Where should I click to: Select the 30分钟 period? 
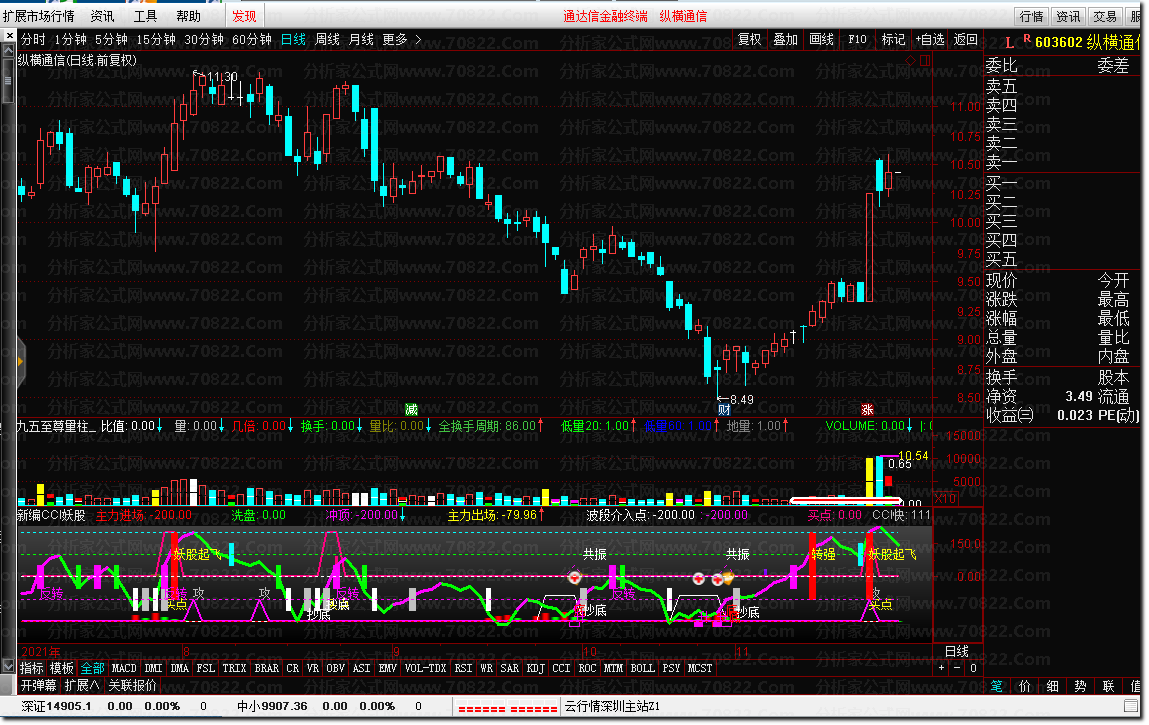(204, 40)
